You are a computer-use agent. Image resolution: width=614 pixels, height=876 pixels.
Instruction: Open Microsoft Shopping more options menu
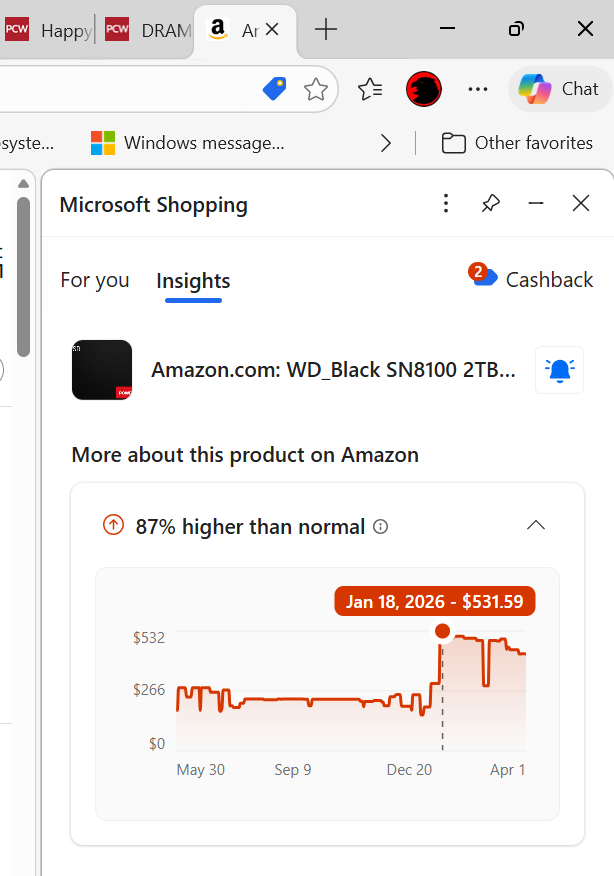click(446, 204)
